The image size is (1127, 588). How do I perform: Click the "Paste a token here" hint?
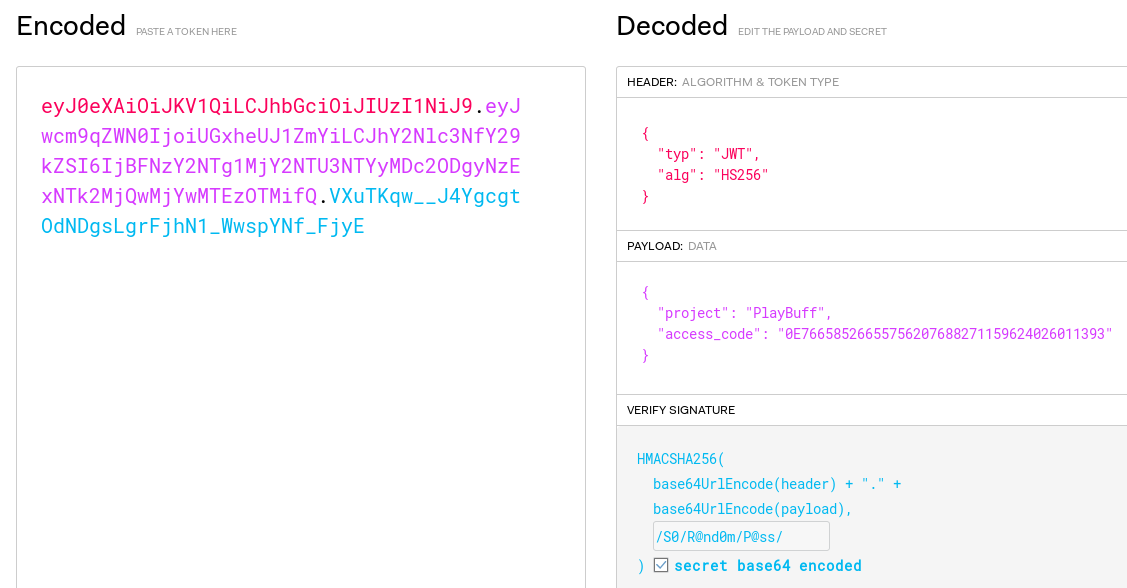point(186,32)
